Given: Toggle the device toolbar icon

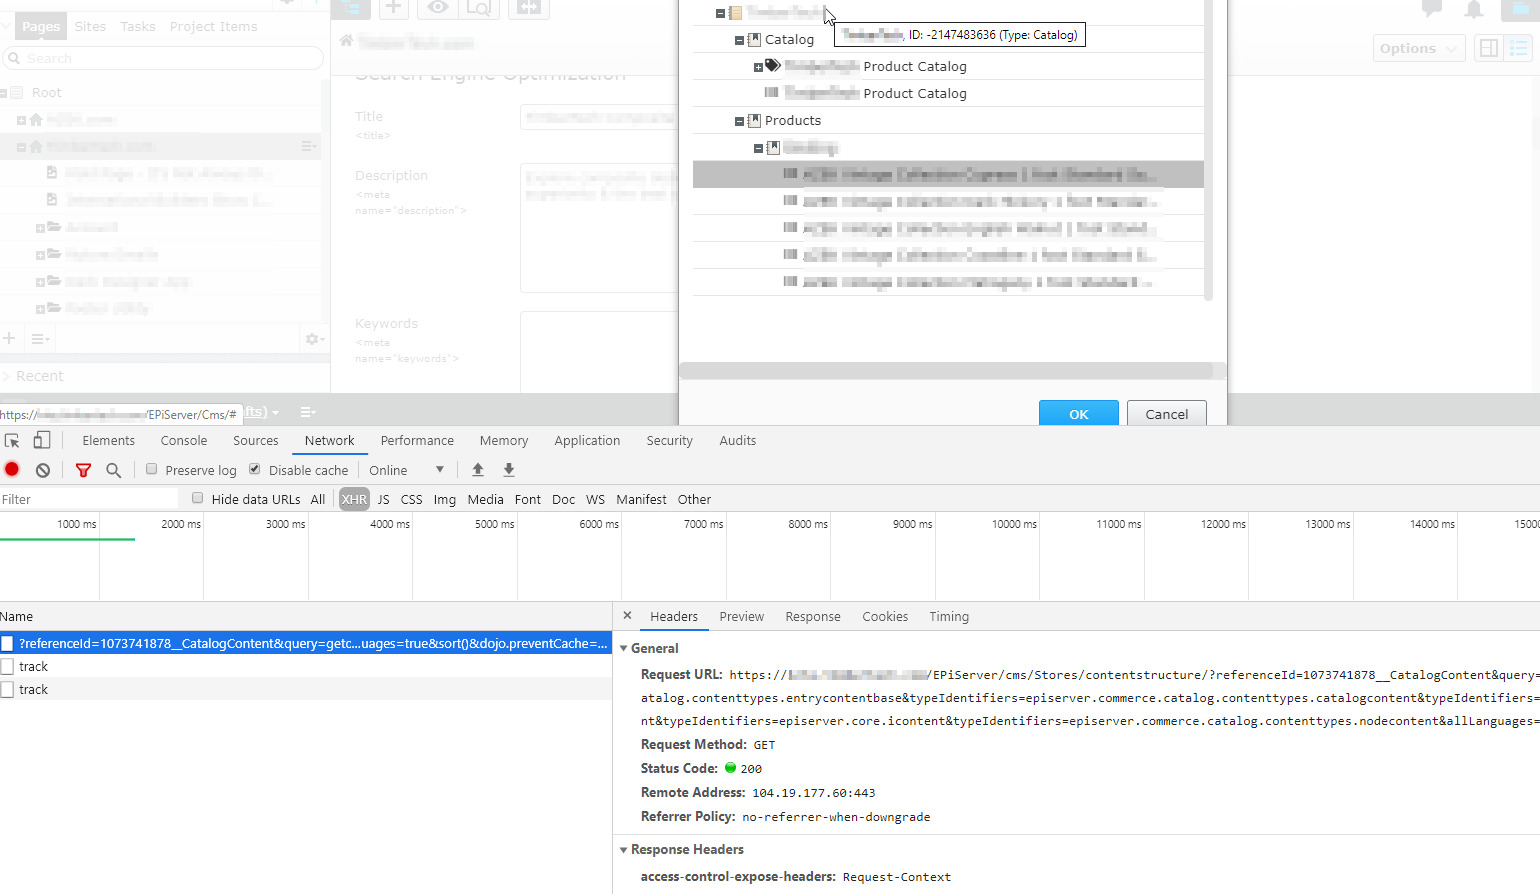Looking at the screenshot, I should coord(42,441).
